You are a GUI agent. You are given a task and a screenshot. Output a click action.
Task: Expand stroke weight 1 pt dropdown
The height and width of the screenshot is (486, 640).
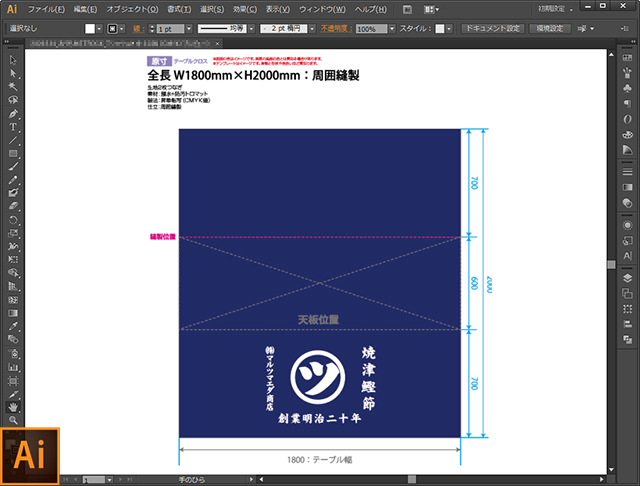point(189,29)
